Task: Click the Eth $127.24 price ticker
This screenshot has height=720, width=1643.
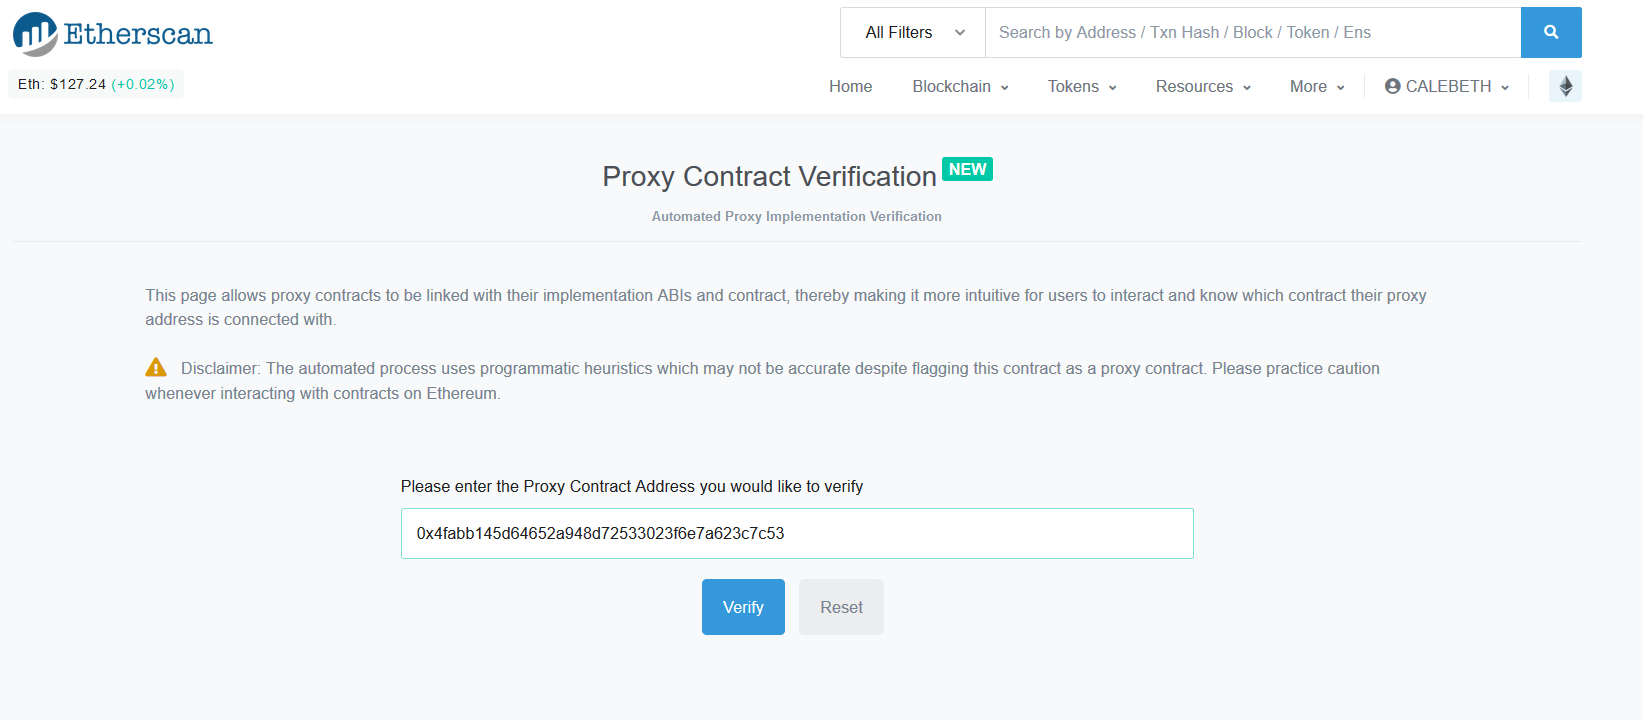Action: 95,84
